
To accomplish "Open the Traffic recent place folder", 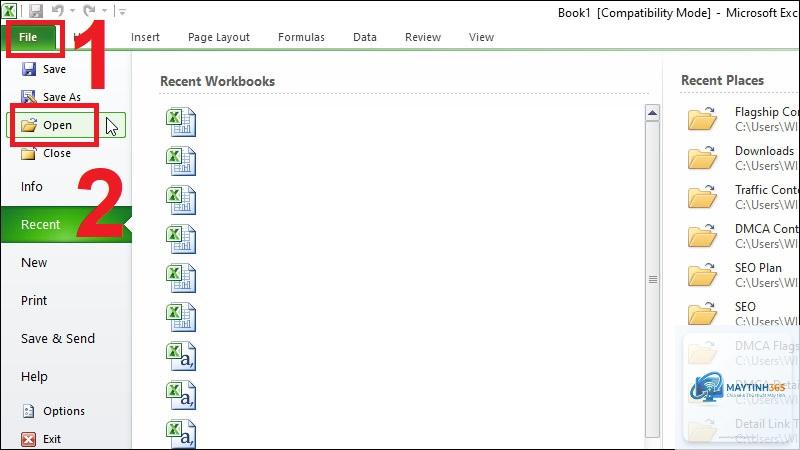I will (702, 196).
